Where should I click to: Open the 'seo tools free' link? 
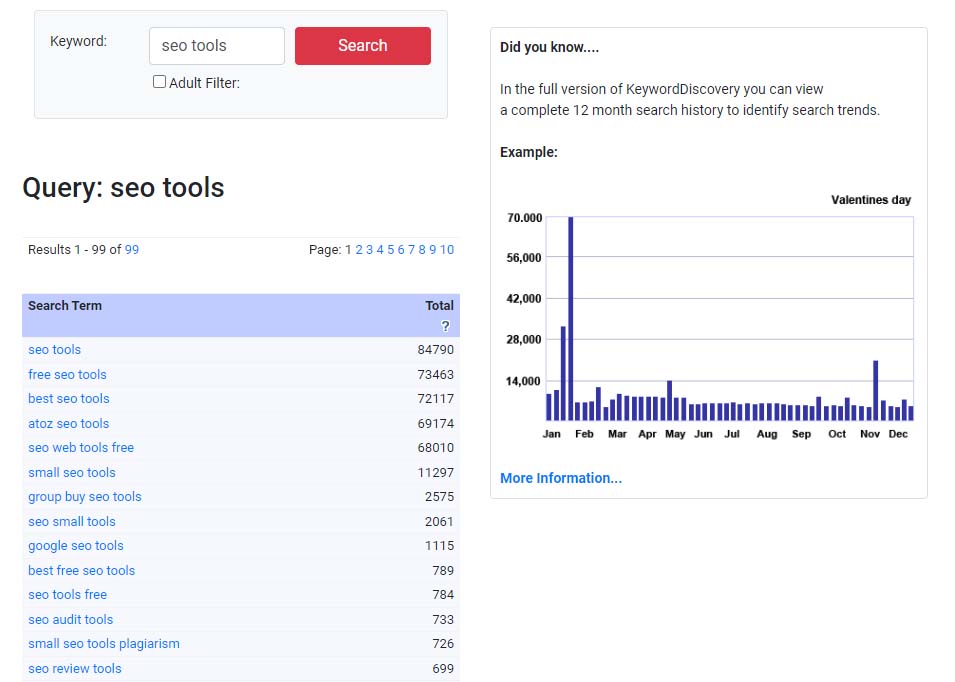point(68,594)
